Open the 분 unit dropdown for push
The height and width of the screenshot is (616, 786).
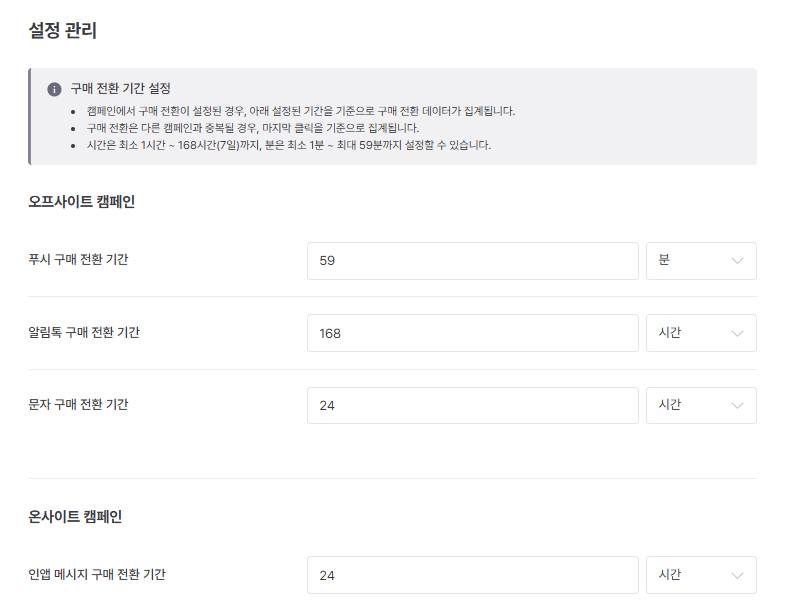[701, 261]
